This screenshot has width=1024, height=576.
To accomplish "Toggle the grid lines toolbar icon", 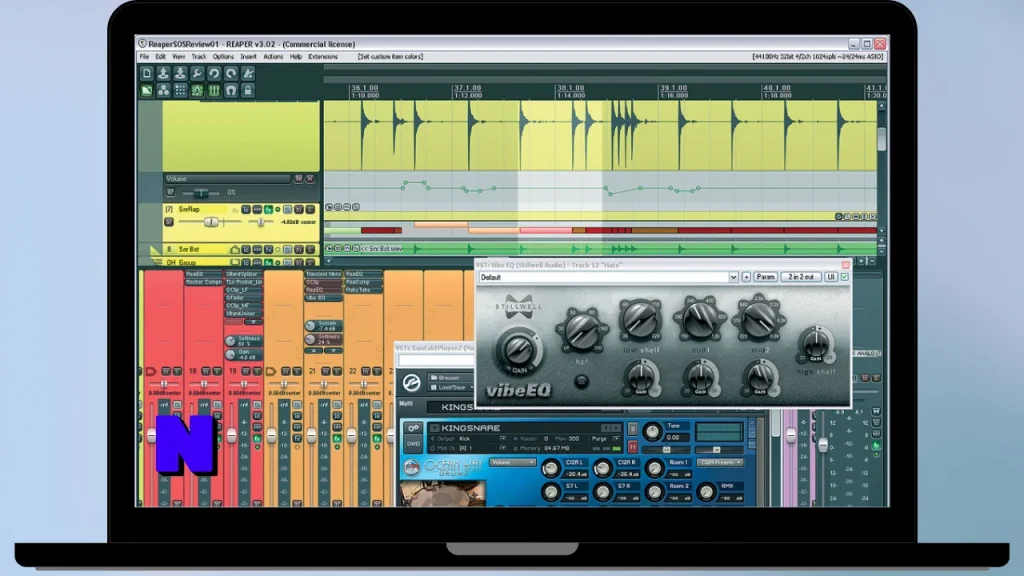I will (x=180, y=91).
